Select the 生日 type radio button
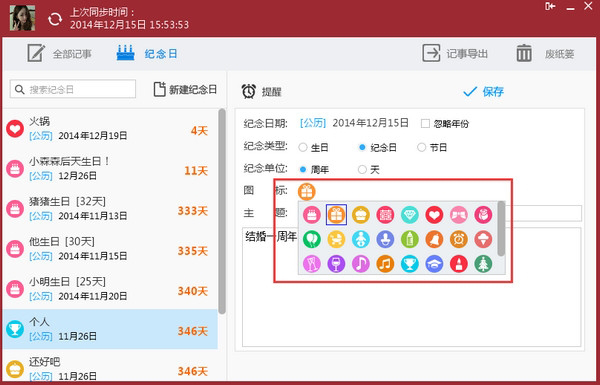 [x=303, y=147]
